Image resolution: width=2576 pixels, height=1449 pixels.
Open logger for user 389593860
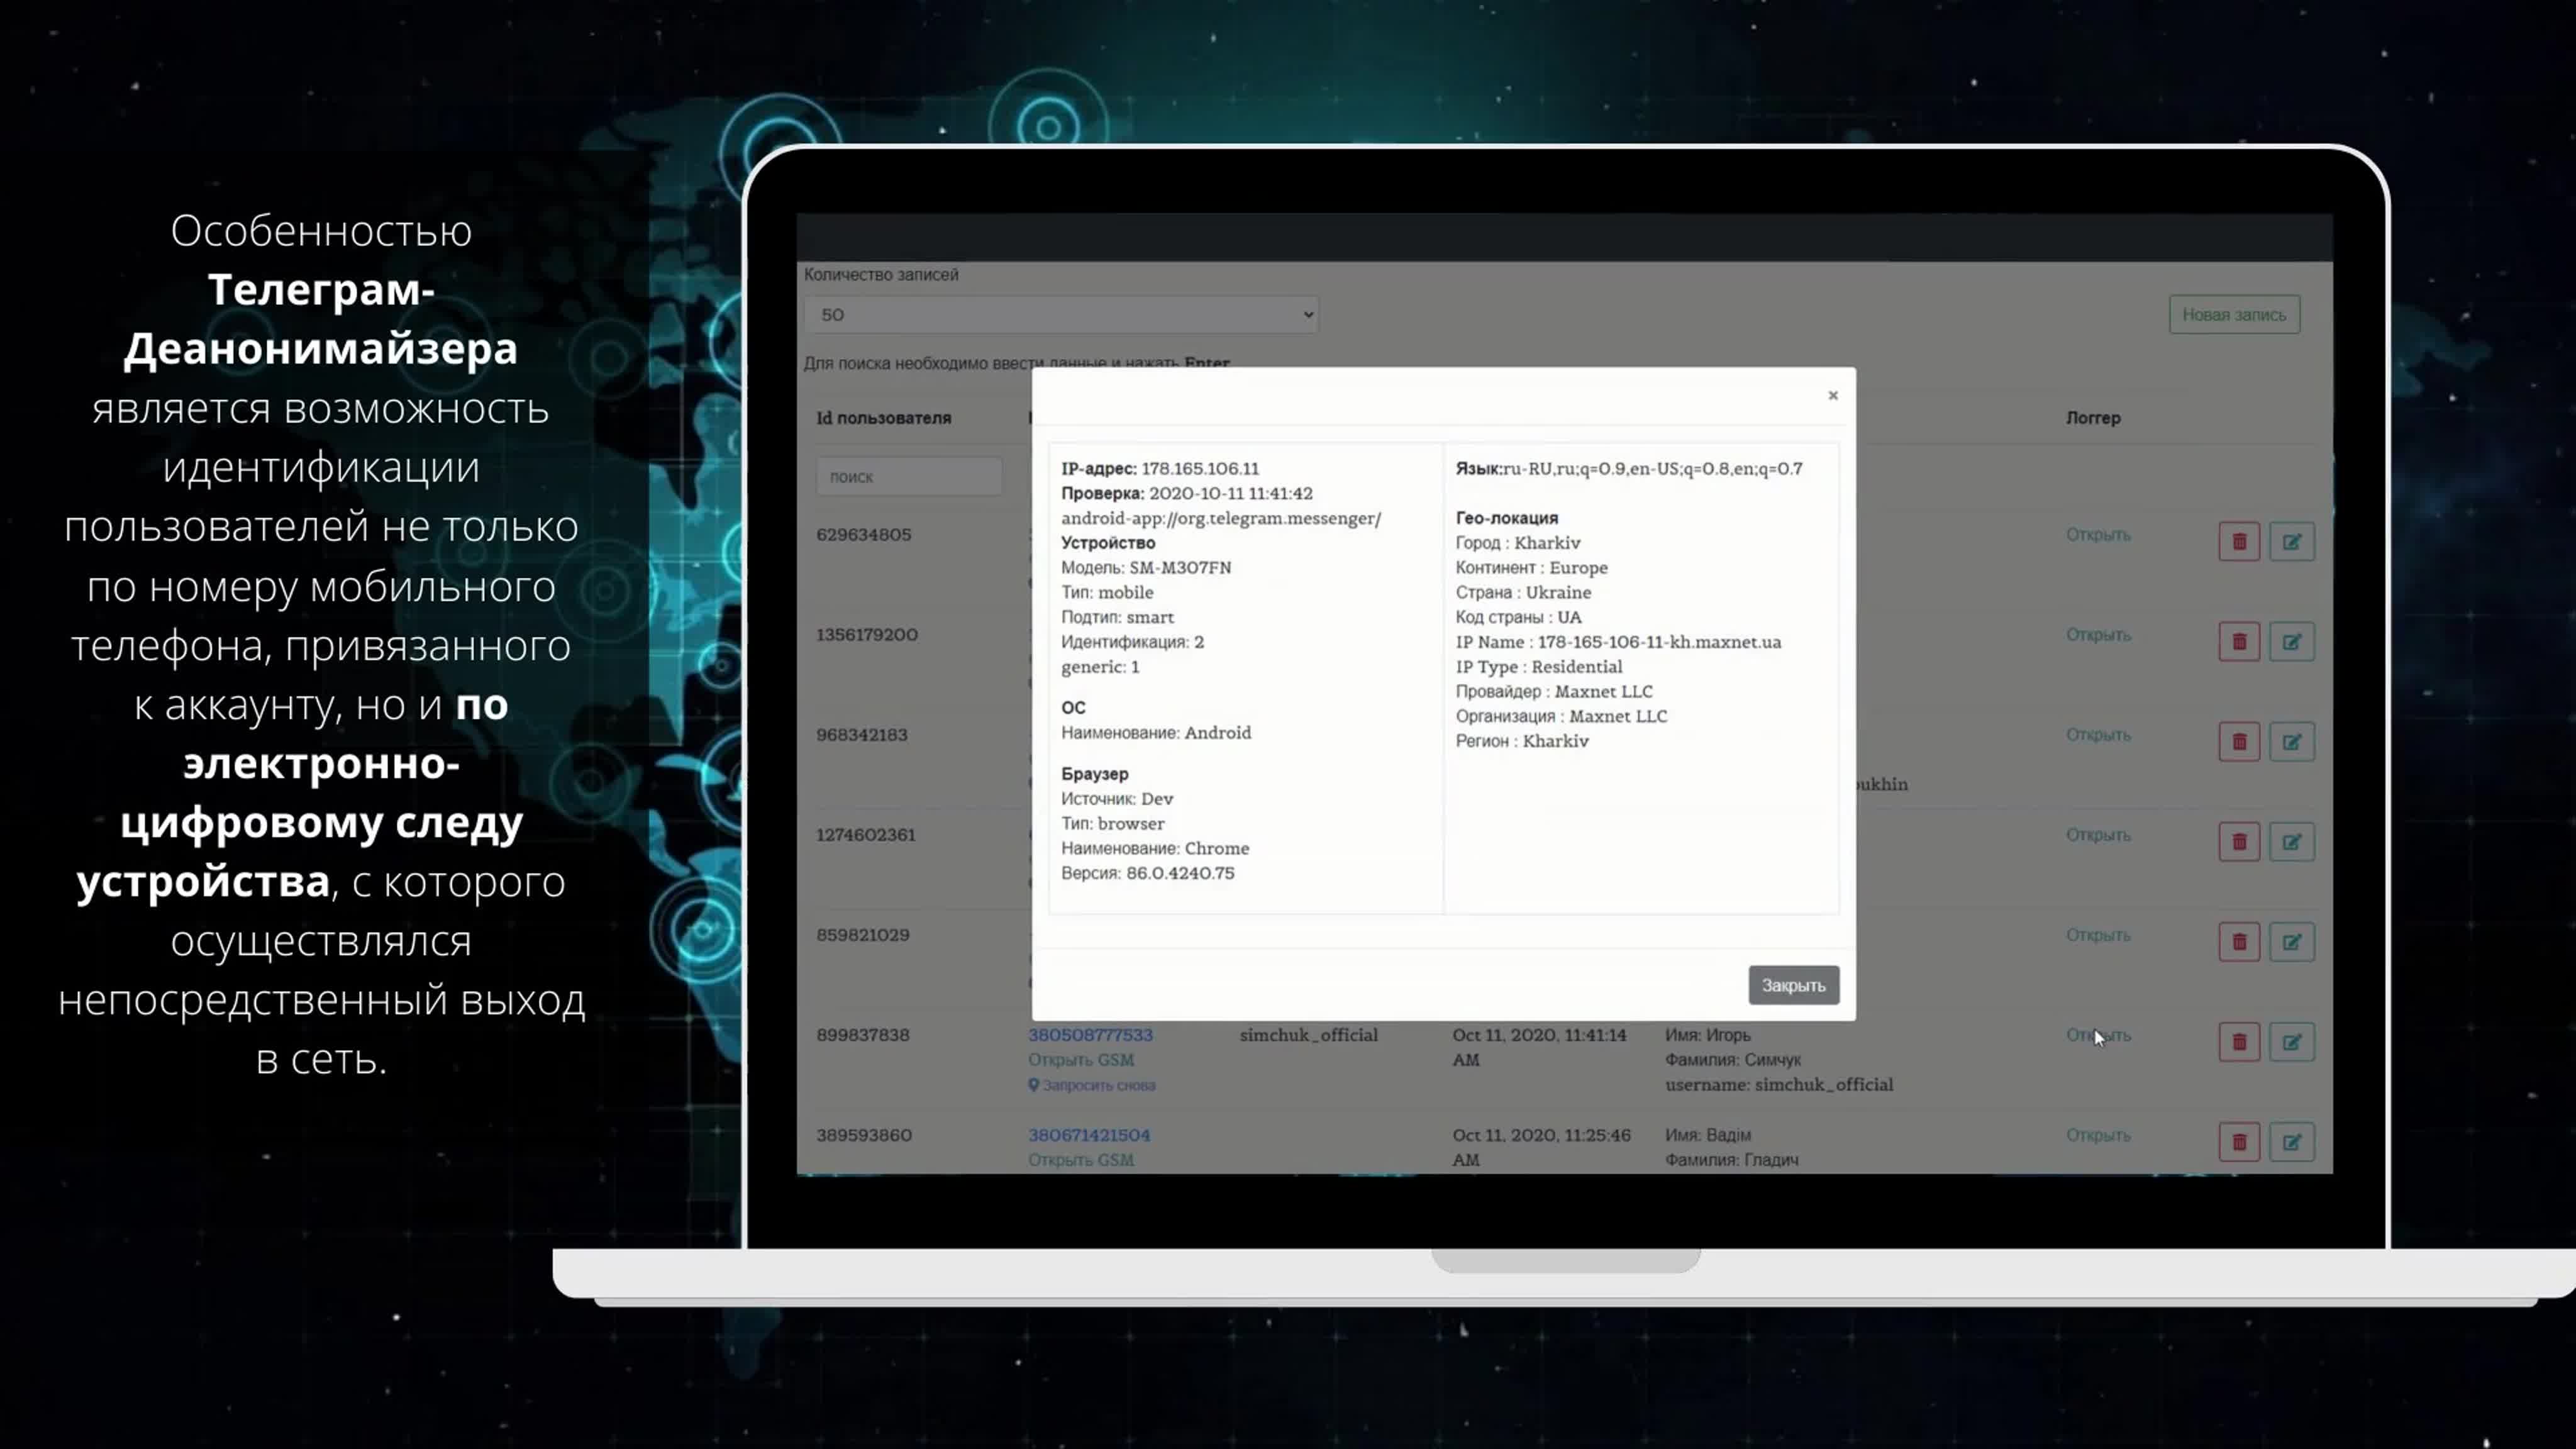[x=2097, y=1134]
